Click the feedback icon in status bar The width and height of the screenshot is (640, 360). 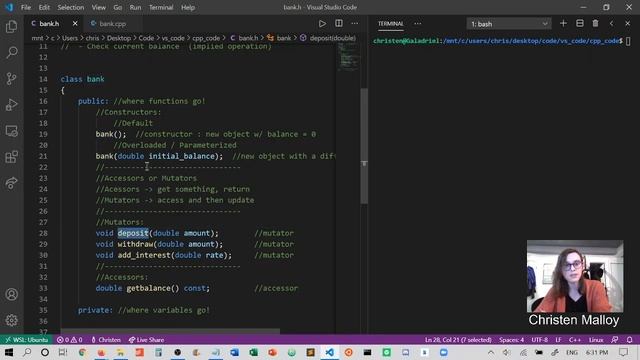(x=615, y=340)
